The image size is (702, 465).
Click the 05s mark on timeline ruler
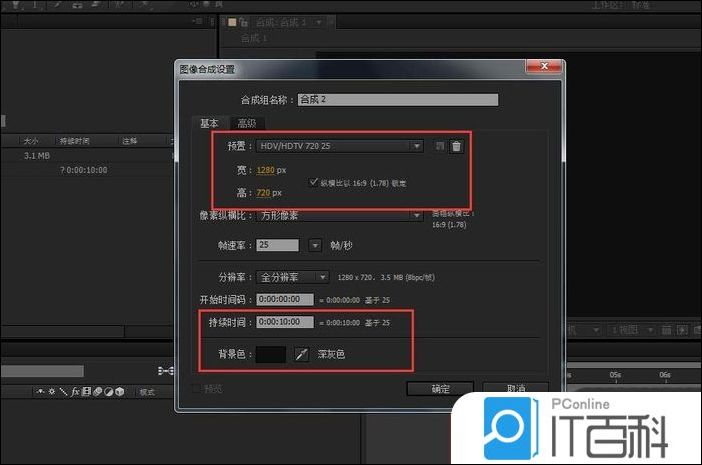point(615,375)
